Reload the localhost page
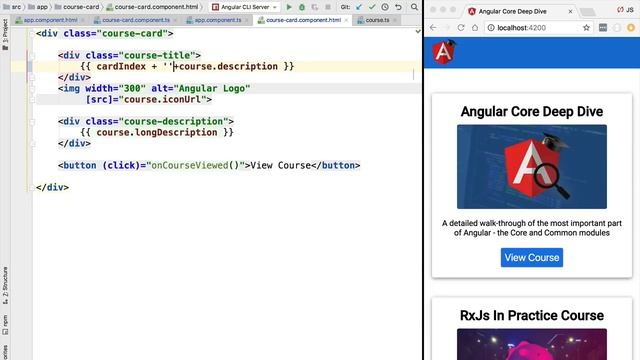640x360 pixels. coord(461,28)
